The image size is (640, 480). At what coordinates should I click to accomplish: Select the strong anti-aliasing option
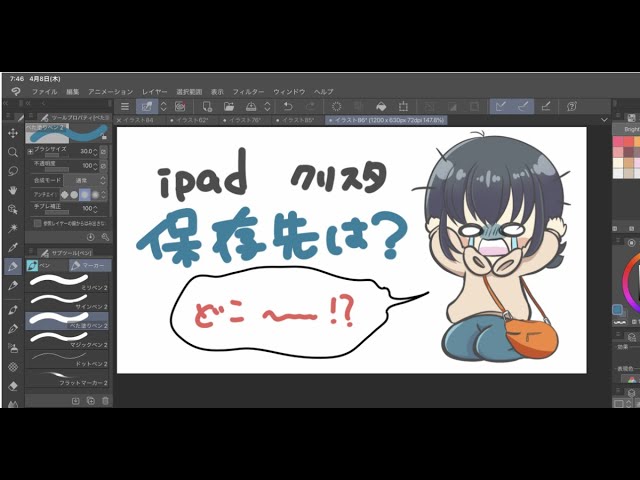[x=95, y=195]
